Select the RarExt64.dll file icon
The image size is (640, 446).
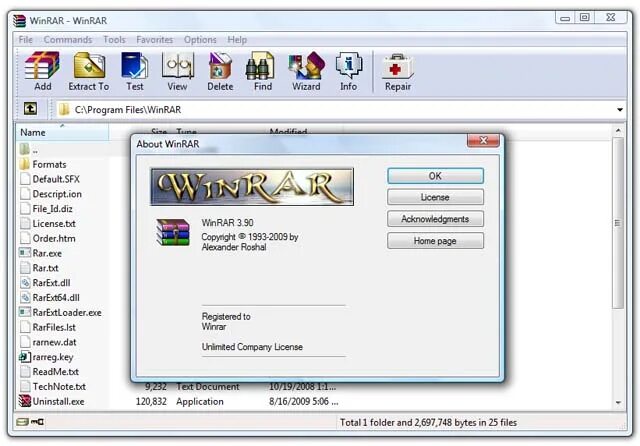(x=25, y=297)
